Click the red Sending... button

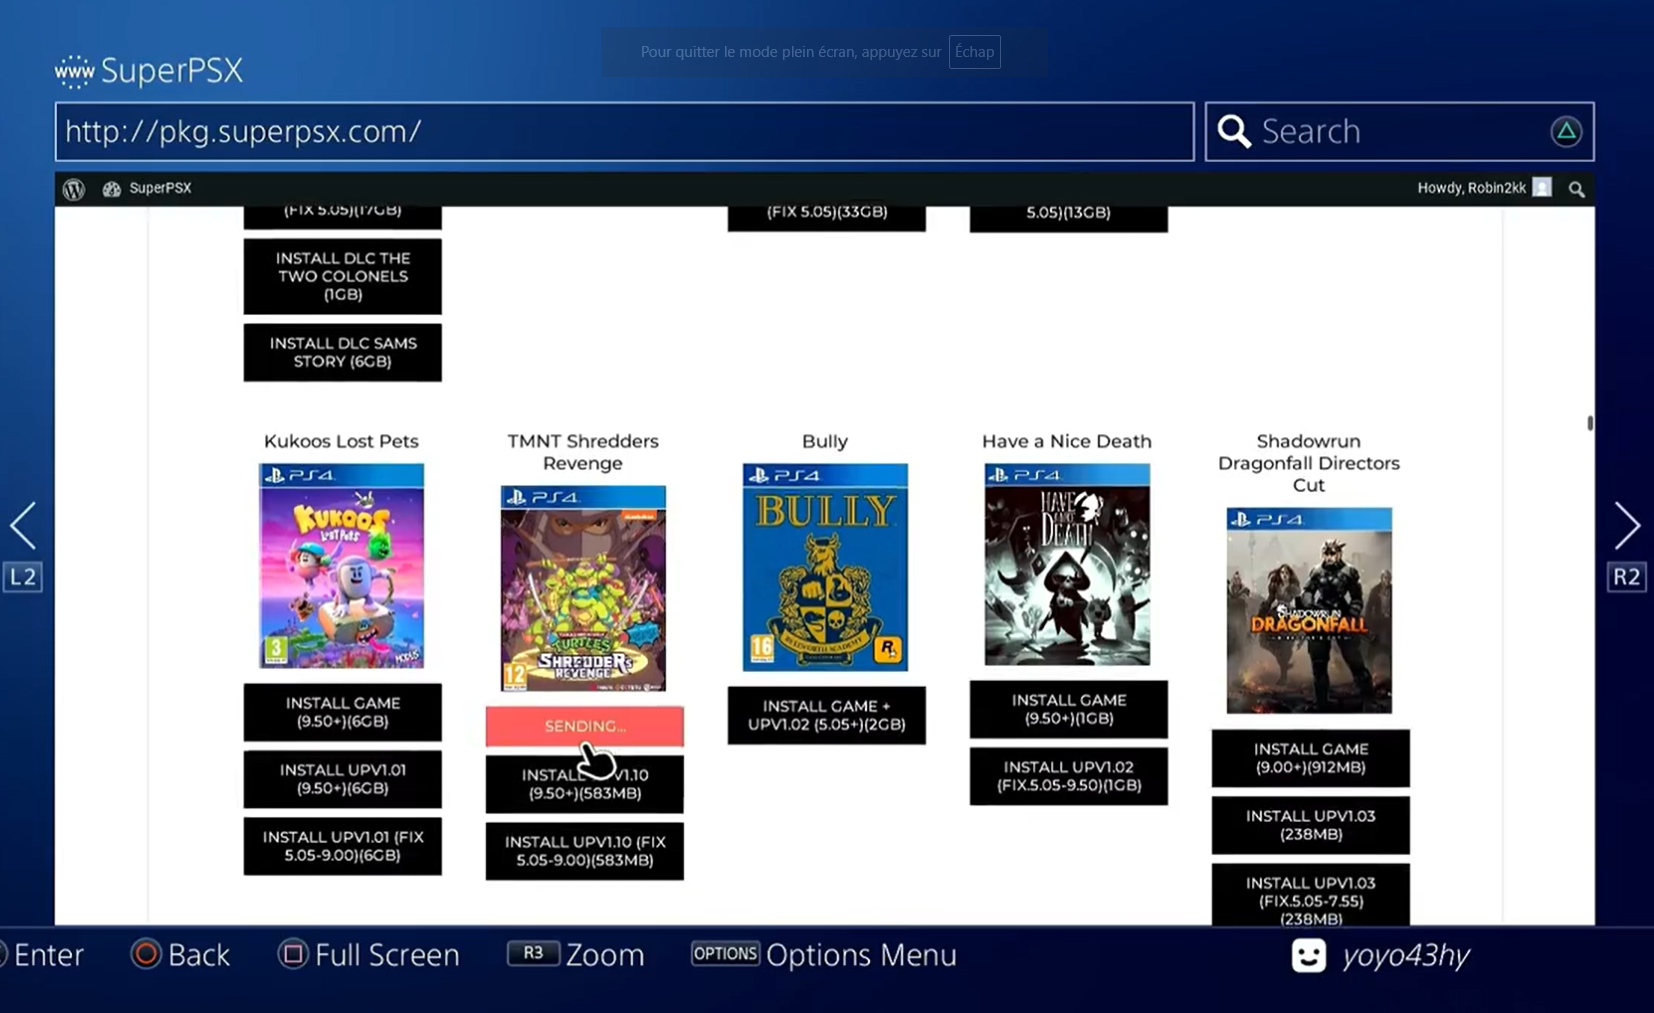pos(585,726)
